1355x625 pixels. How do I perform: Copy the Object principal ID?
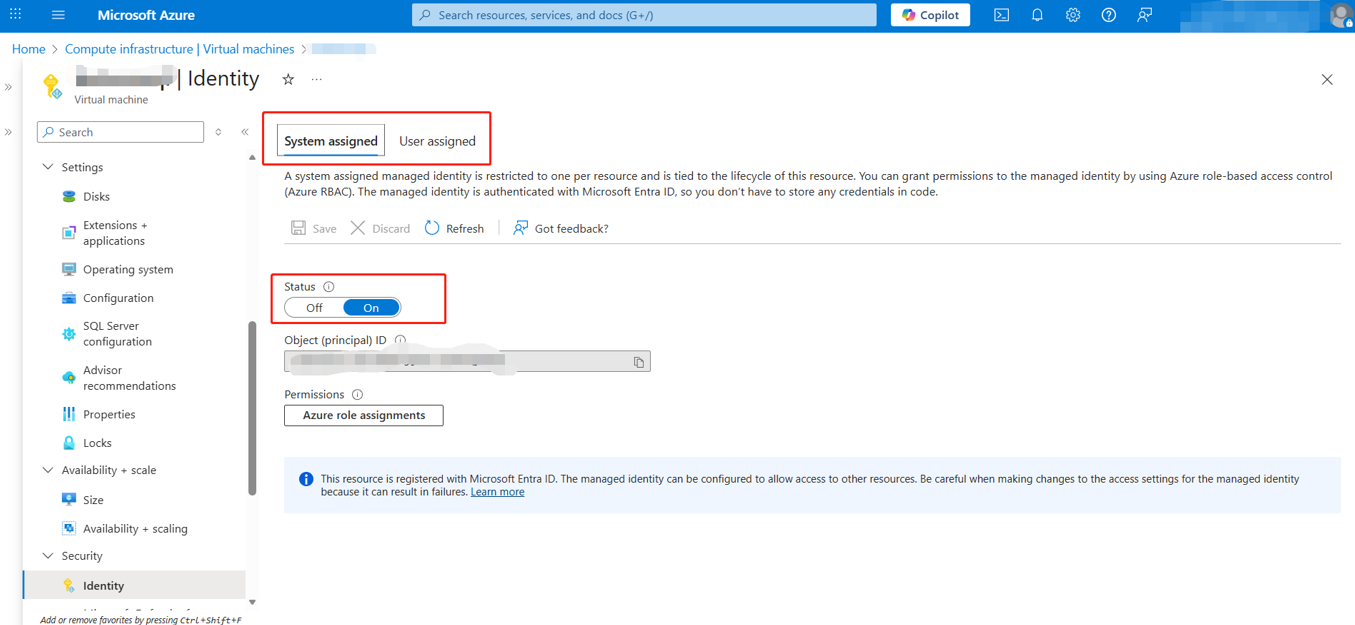click(639, 362)
